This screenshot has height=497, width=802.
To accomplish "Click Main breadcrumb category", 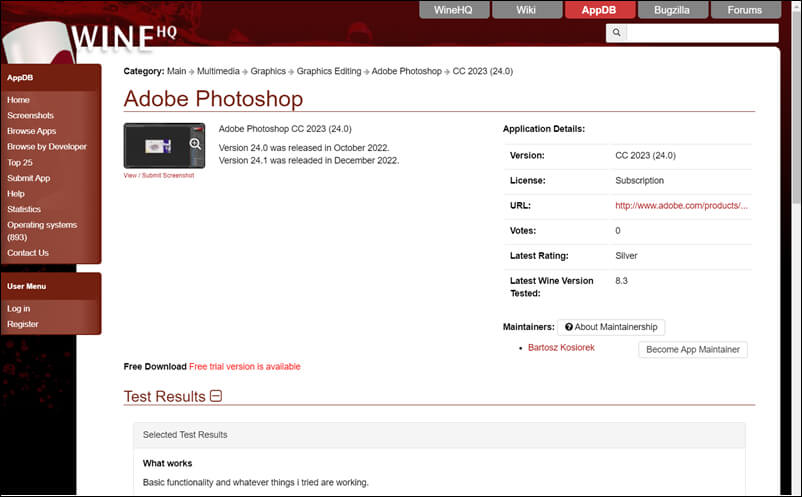I will pos(176,71).
